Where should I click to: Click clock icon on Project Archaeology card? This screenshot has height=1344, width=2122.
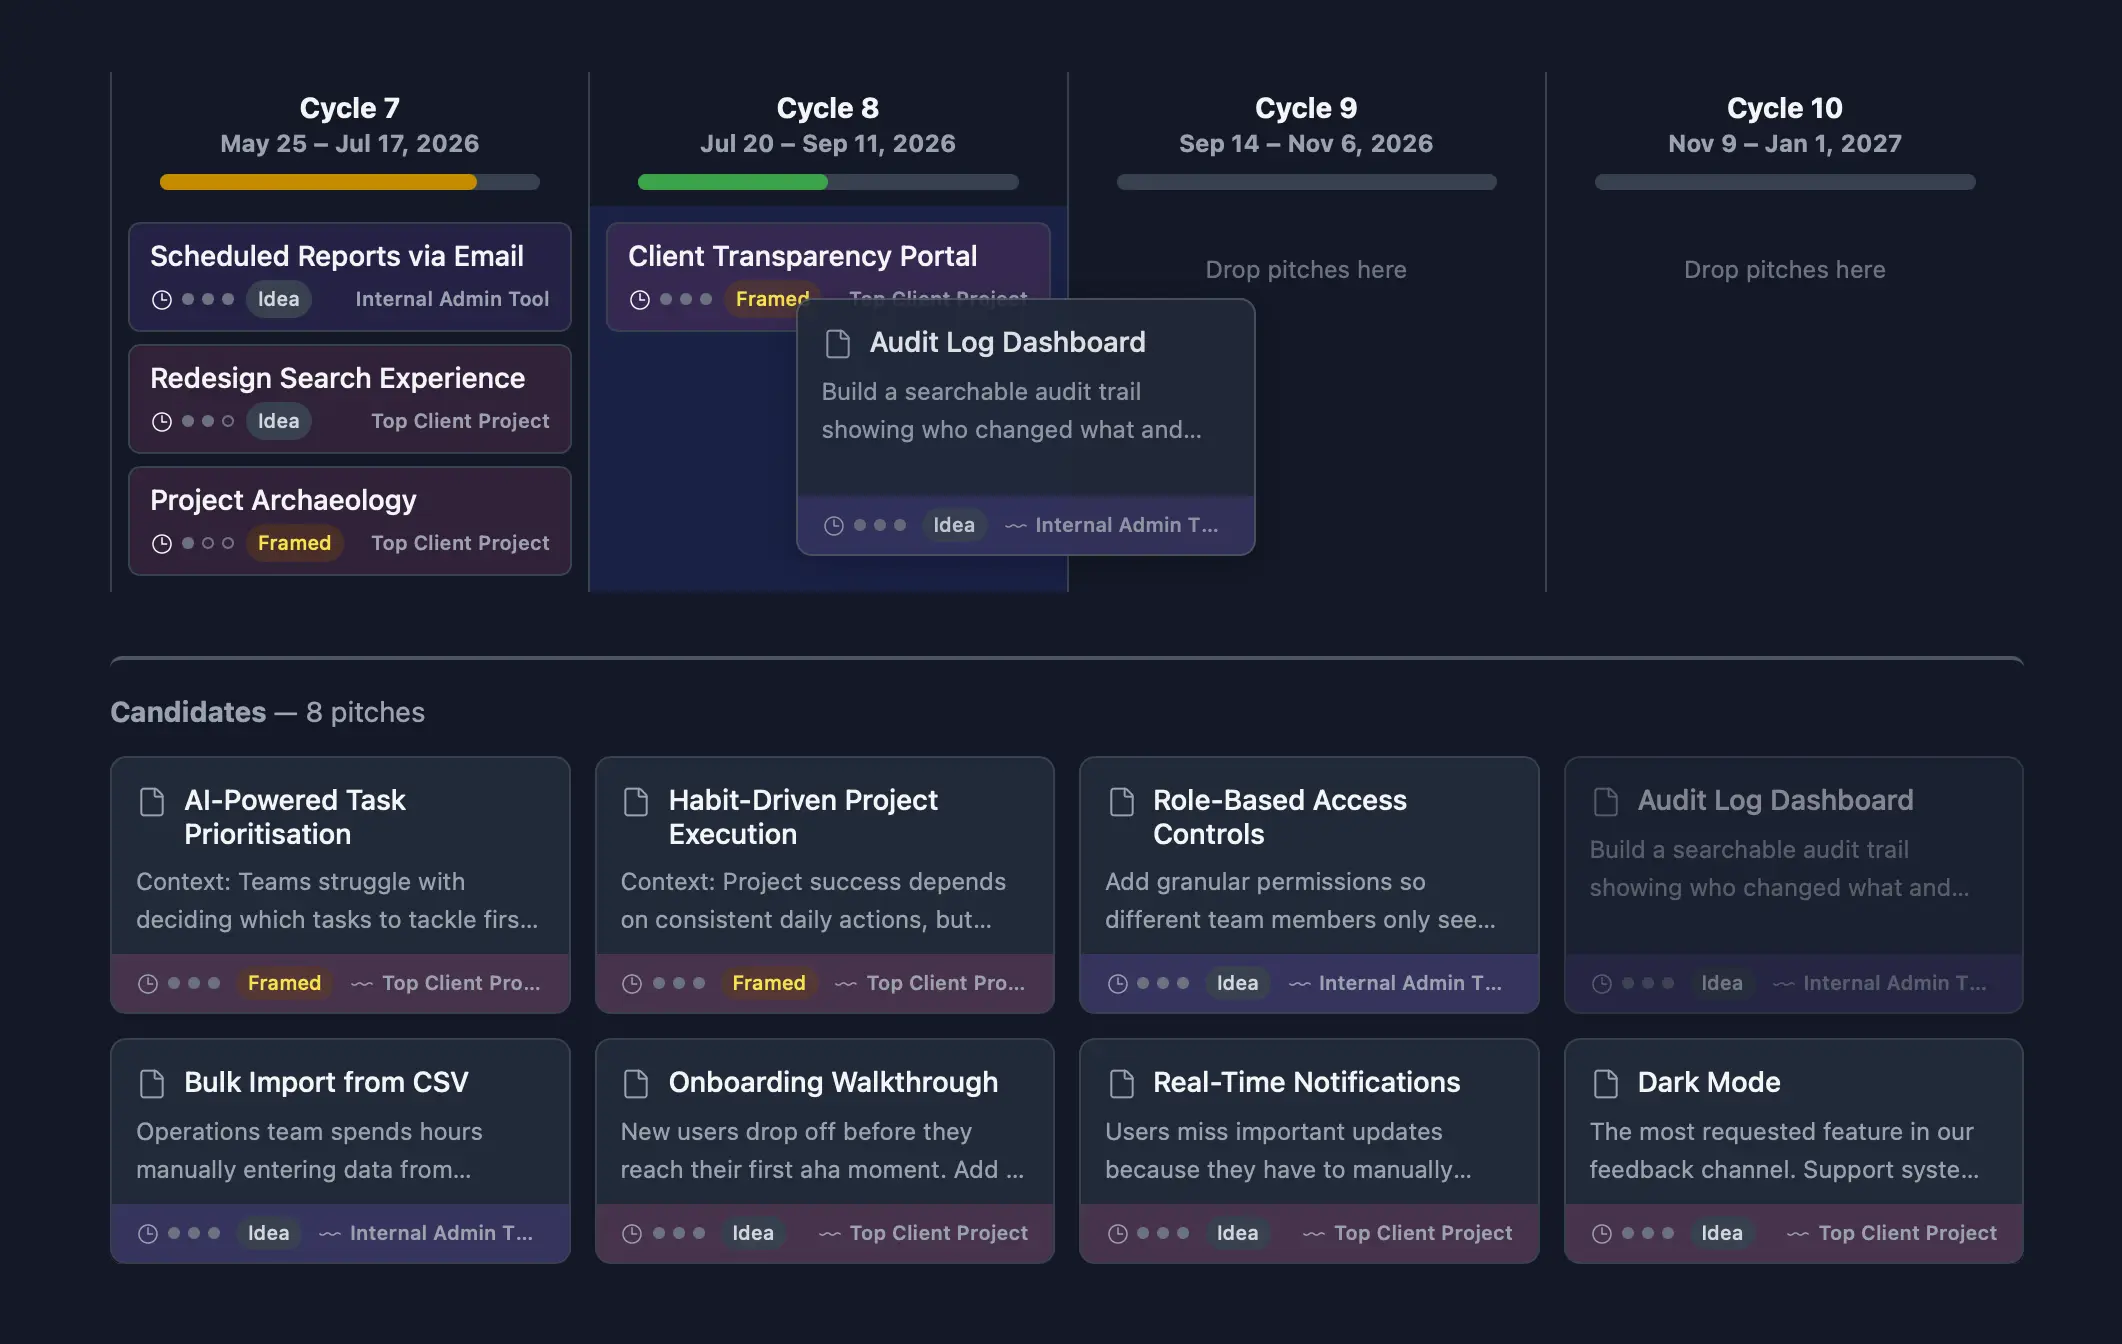(161, 544)
